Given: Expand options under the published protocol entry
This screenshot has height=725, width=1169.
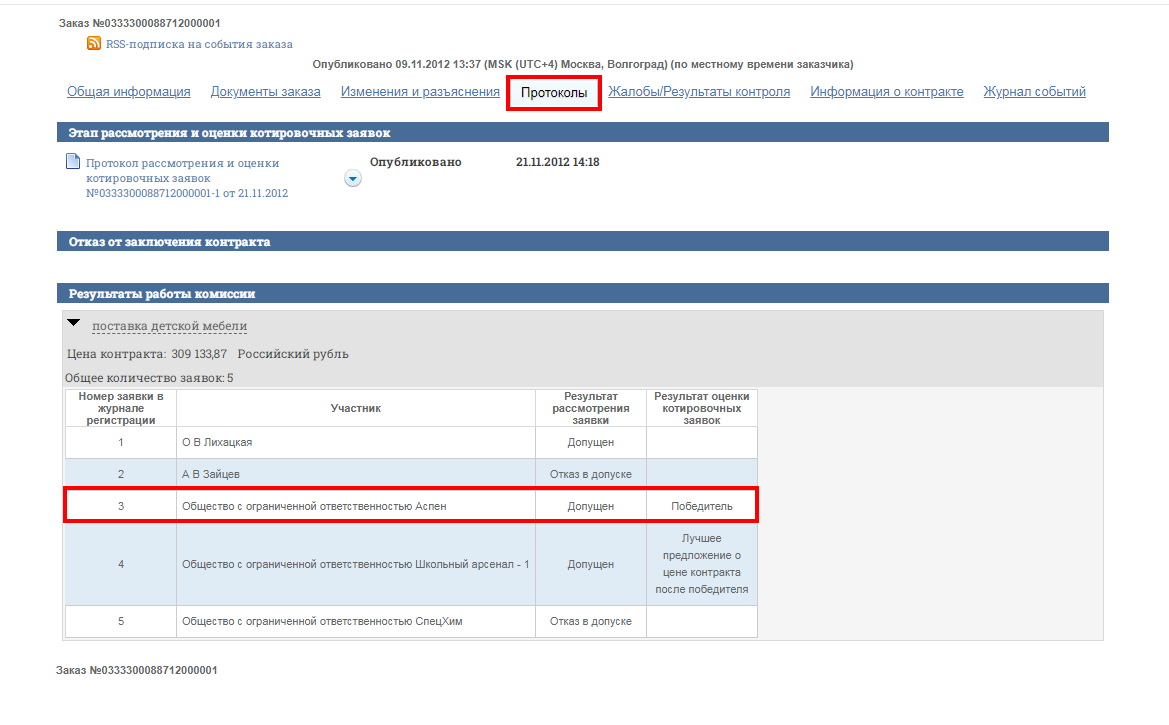Looking at the screenshot, I should 352,177.
